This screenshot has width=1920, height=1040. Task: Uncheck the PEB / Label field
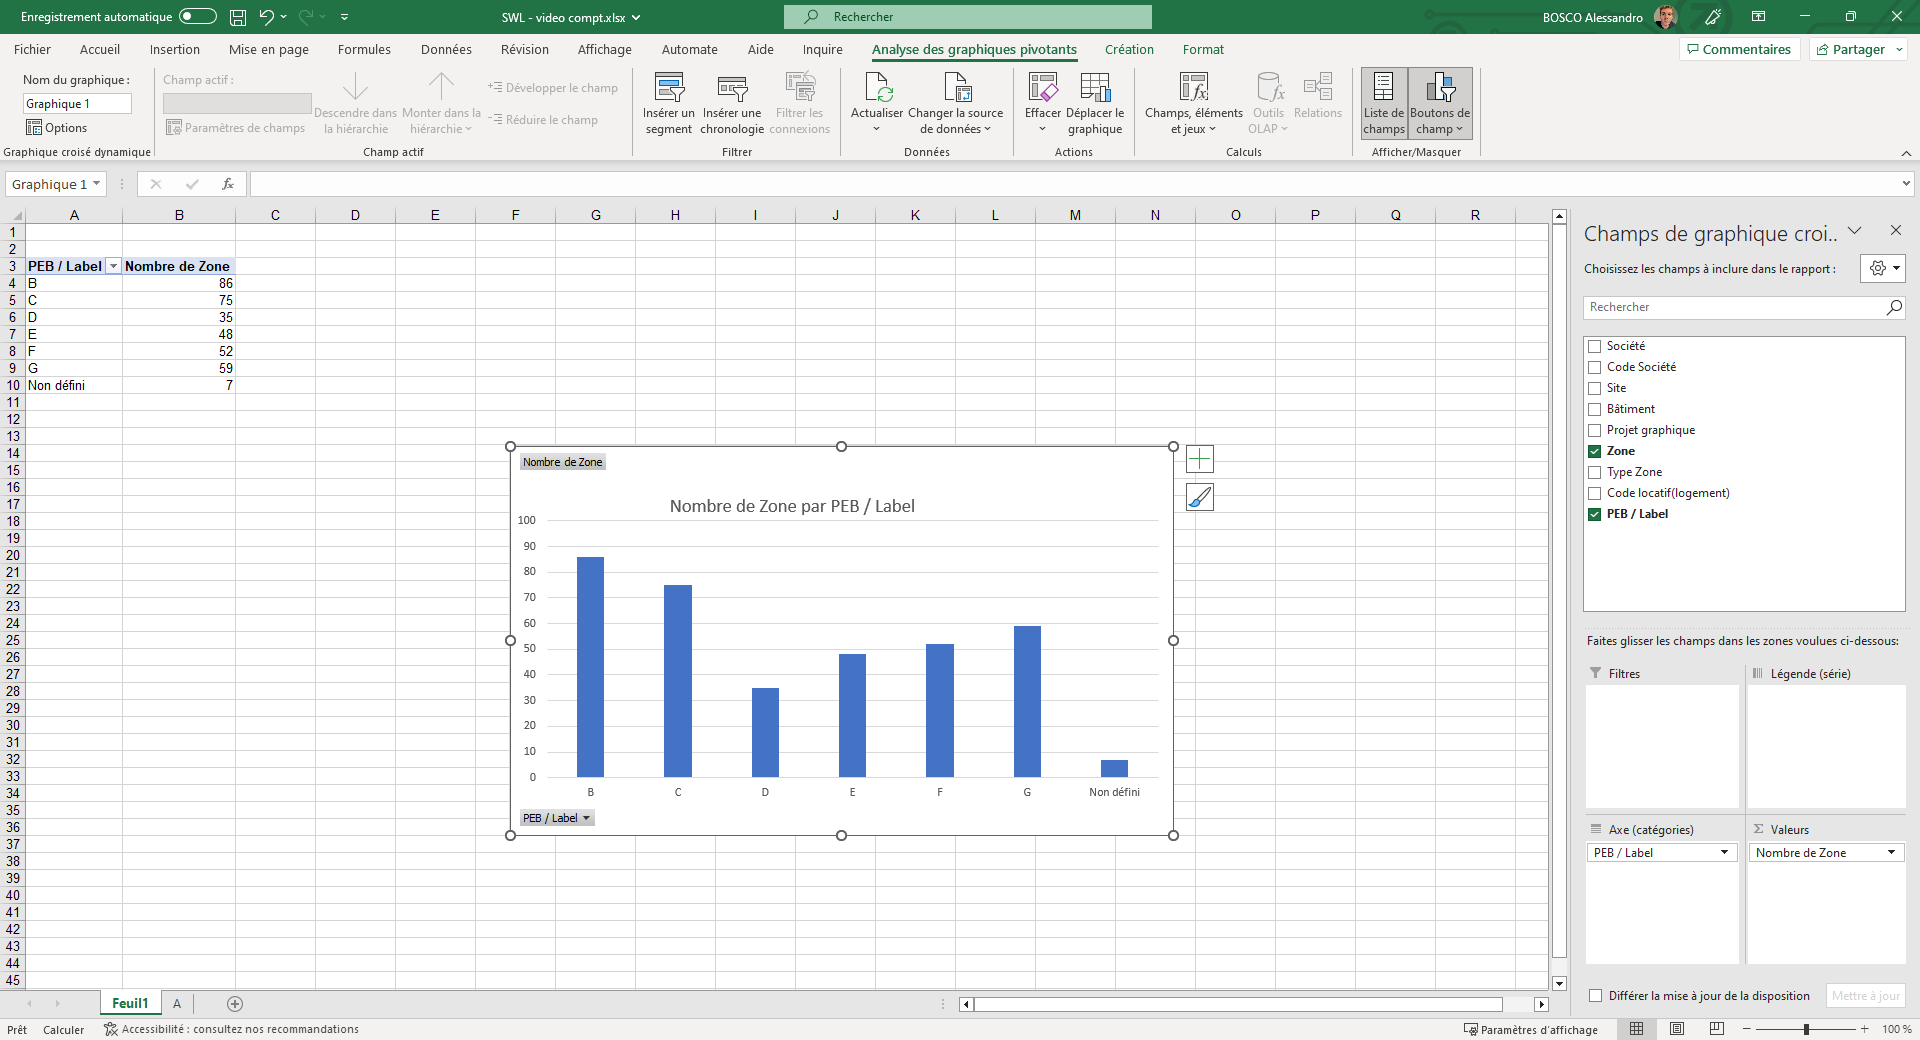[1595, 514]
